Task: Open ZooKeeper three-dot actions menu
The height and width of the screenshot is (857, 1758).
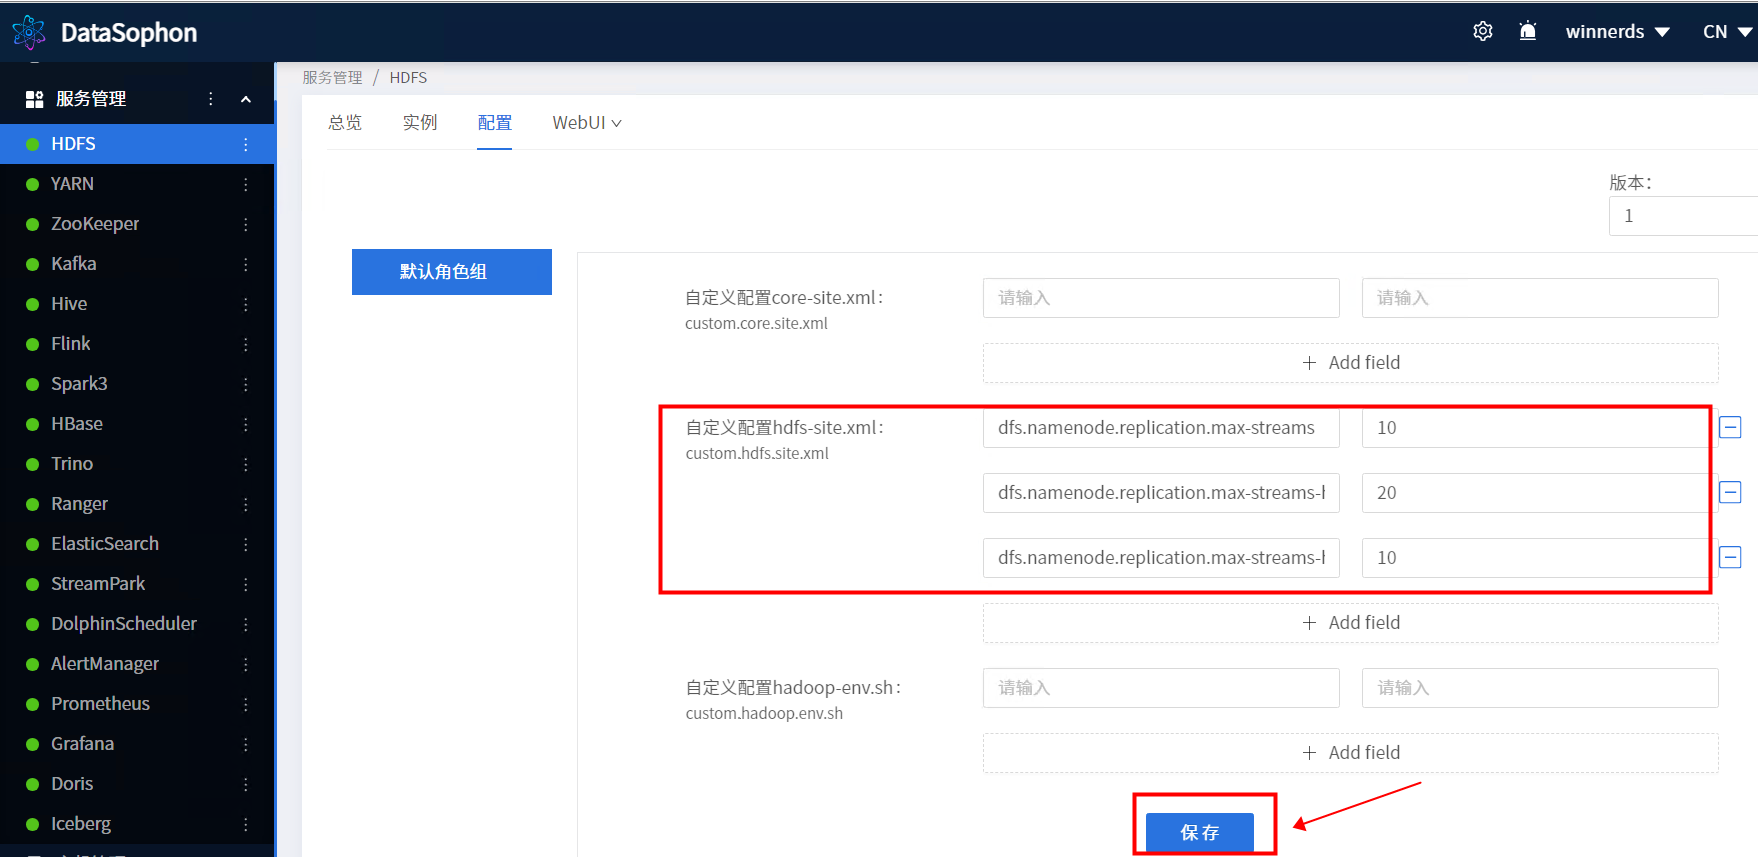Action: (x=245, y=224)
